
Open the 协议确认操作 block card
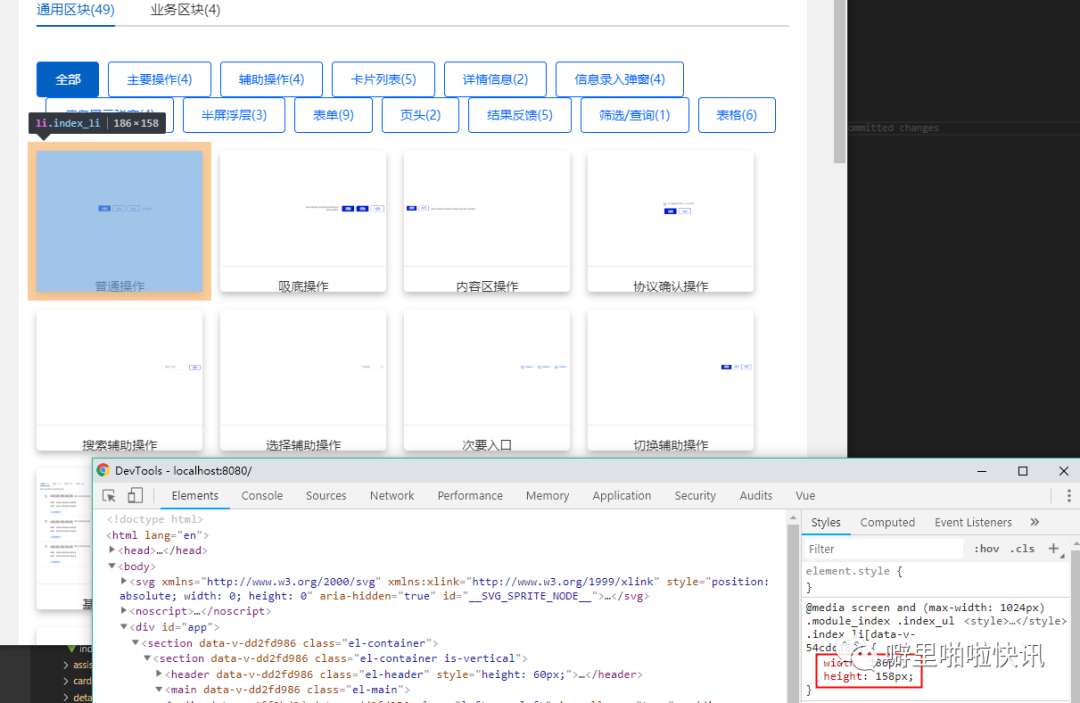(x=670, y=221)
